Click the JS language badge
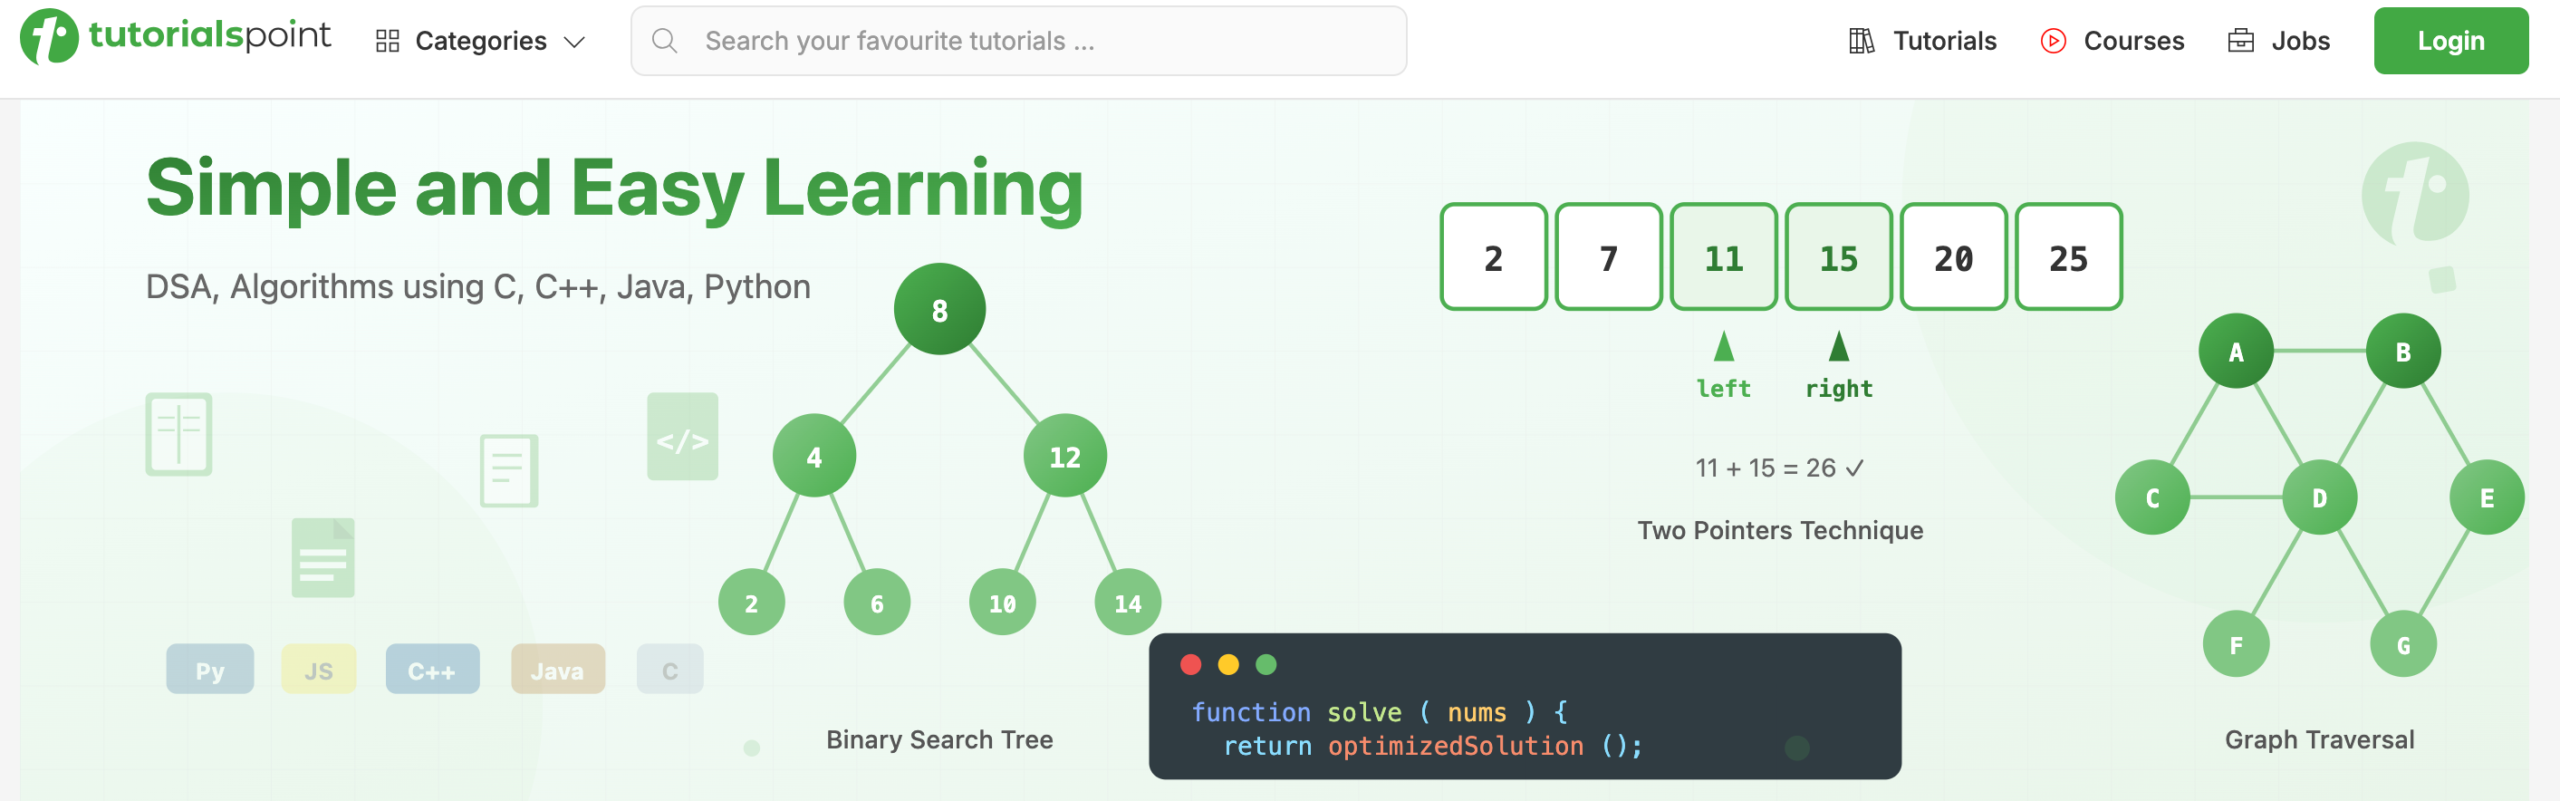This screenshot has height=801, width=2560. (319, 670)
